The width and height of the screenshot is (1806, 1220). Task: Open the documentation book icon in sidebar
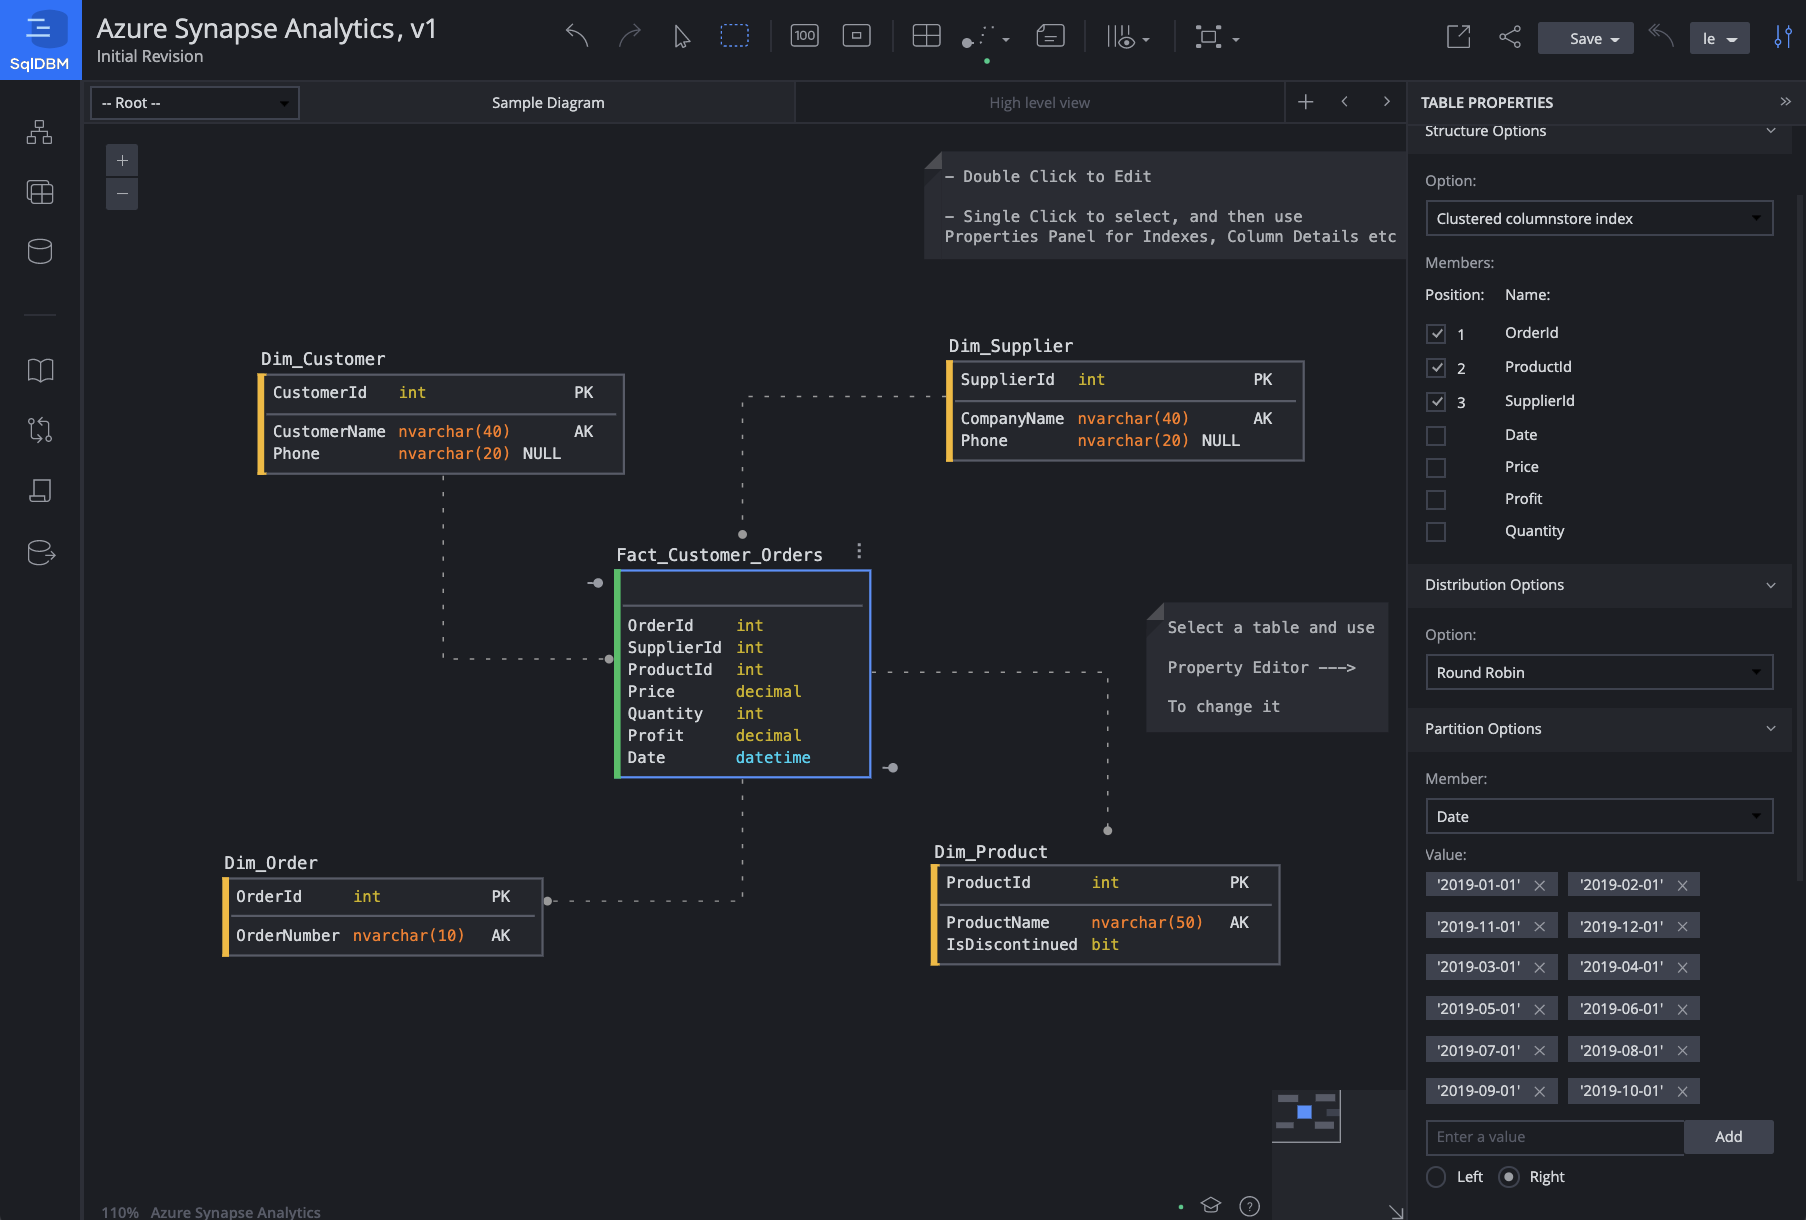40,370
